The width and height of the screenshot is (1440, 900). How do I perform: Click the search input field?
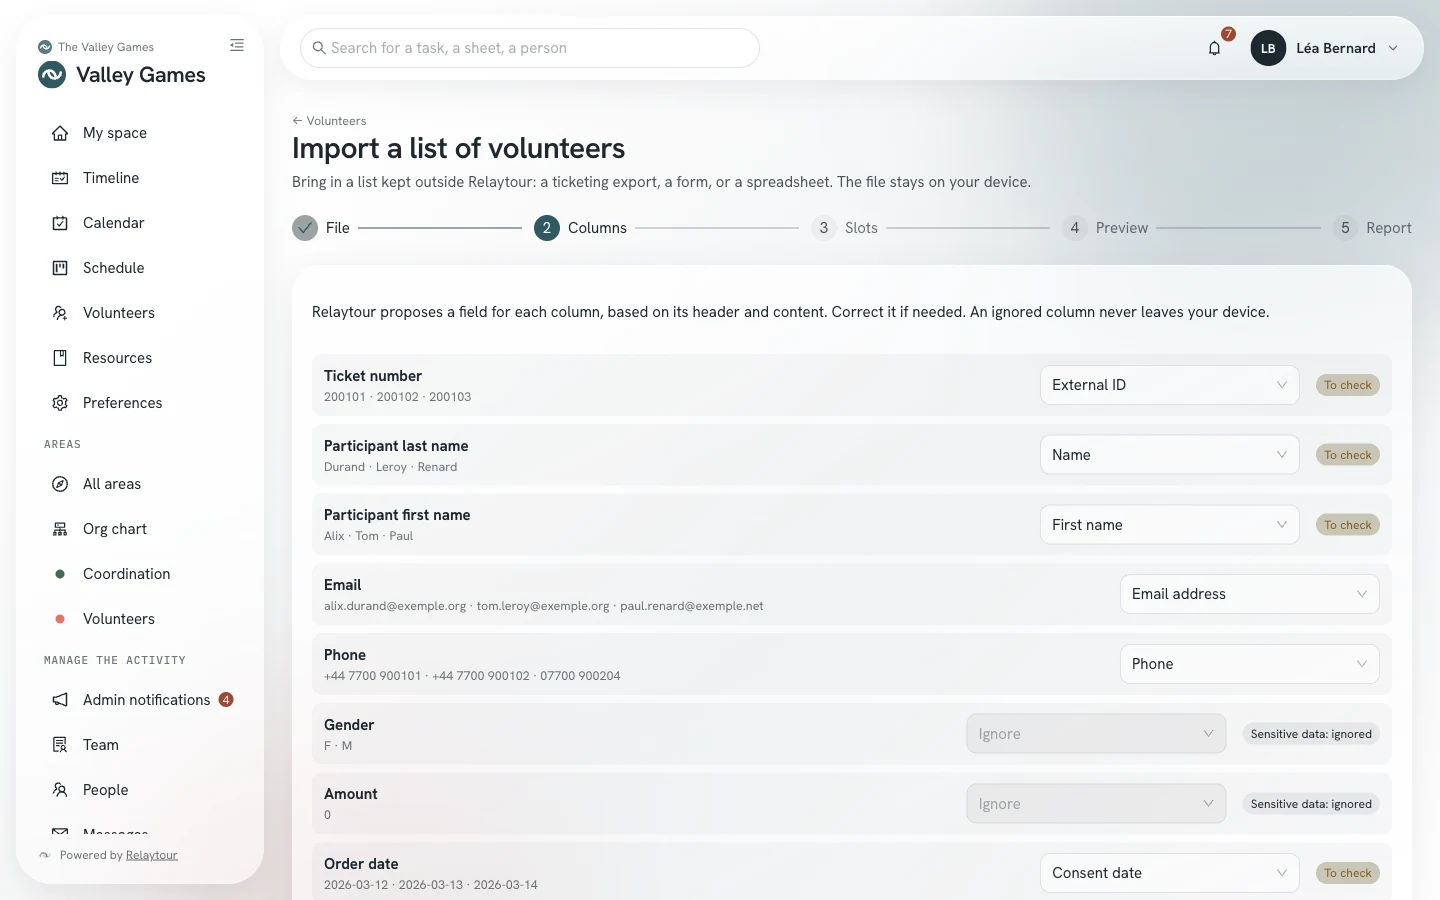click(x=530, y=48)
